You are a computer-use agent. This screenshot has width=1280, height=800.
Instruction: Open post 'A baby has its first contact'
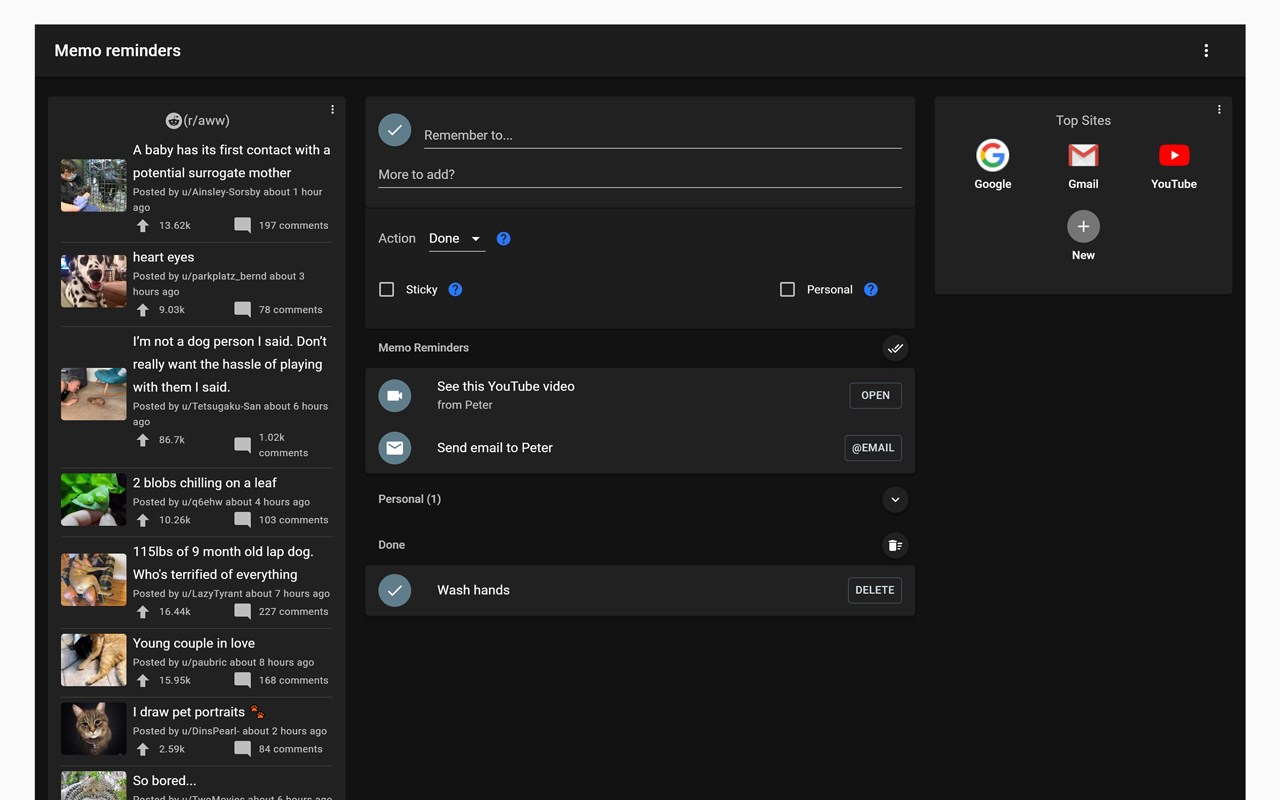(x=232, y=161)
